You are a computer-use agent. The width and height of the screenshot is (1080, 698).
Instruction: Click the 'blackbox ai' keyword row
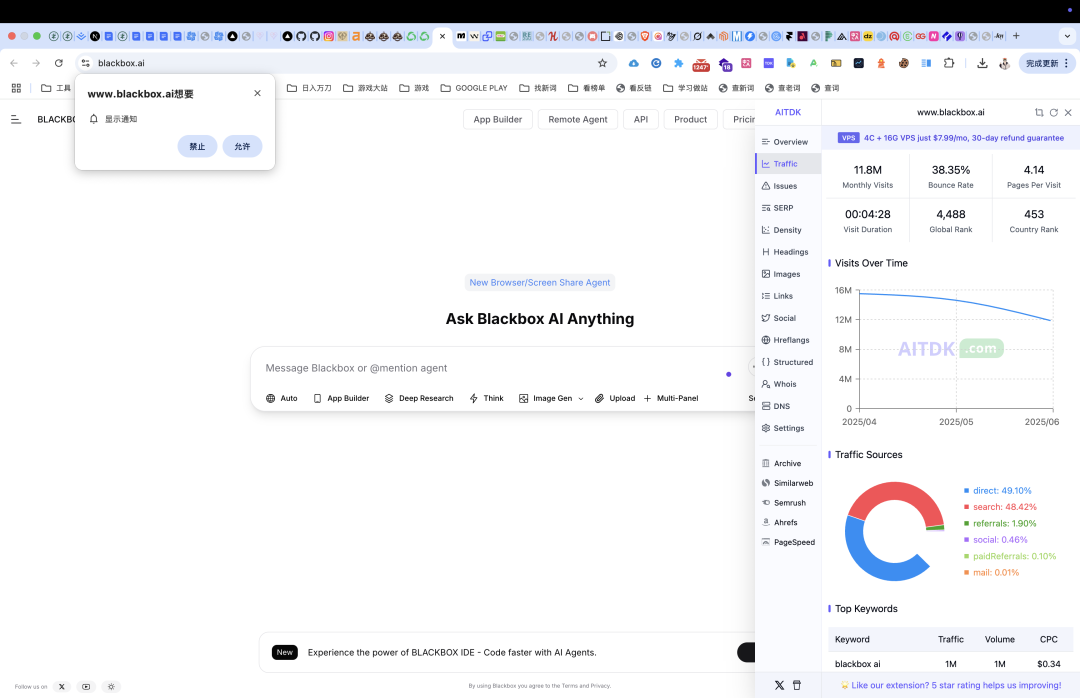[x=951, y=664]
